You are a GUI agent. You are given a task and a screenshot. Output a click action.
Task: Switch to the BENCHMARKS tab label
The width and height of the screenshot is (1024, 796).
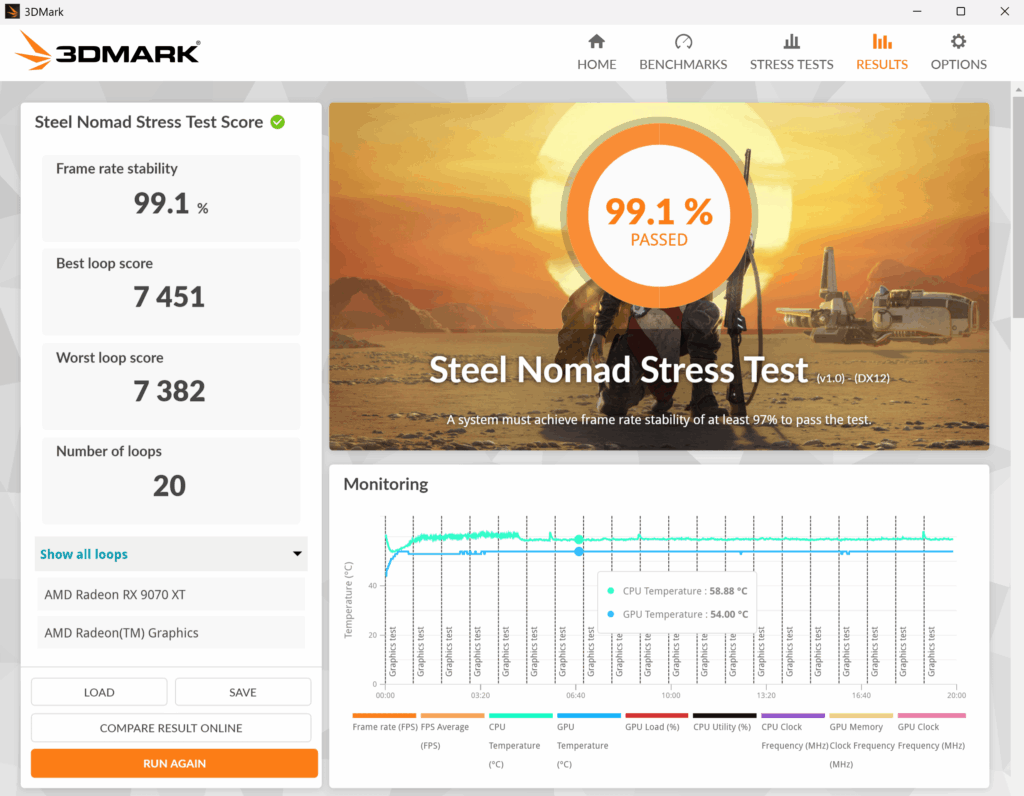(x=683, y=64)
